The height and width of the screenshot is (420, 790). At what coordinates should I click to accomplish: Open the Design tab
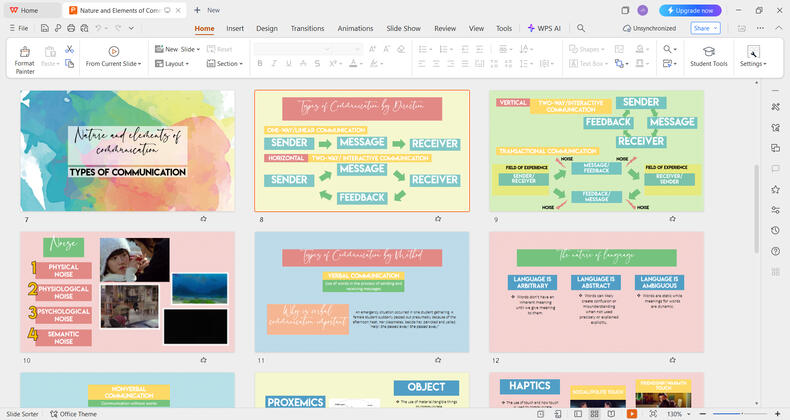pyautogui.click(x=267, y=28)
